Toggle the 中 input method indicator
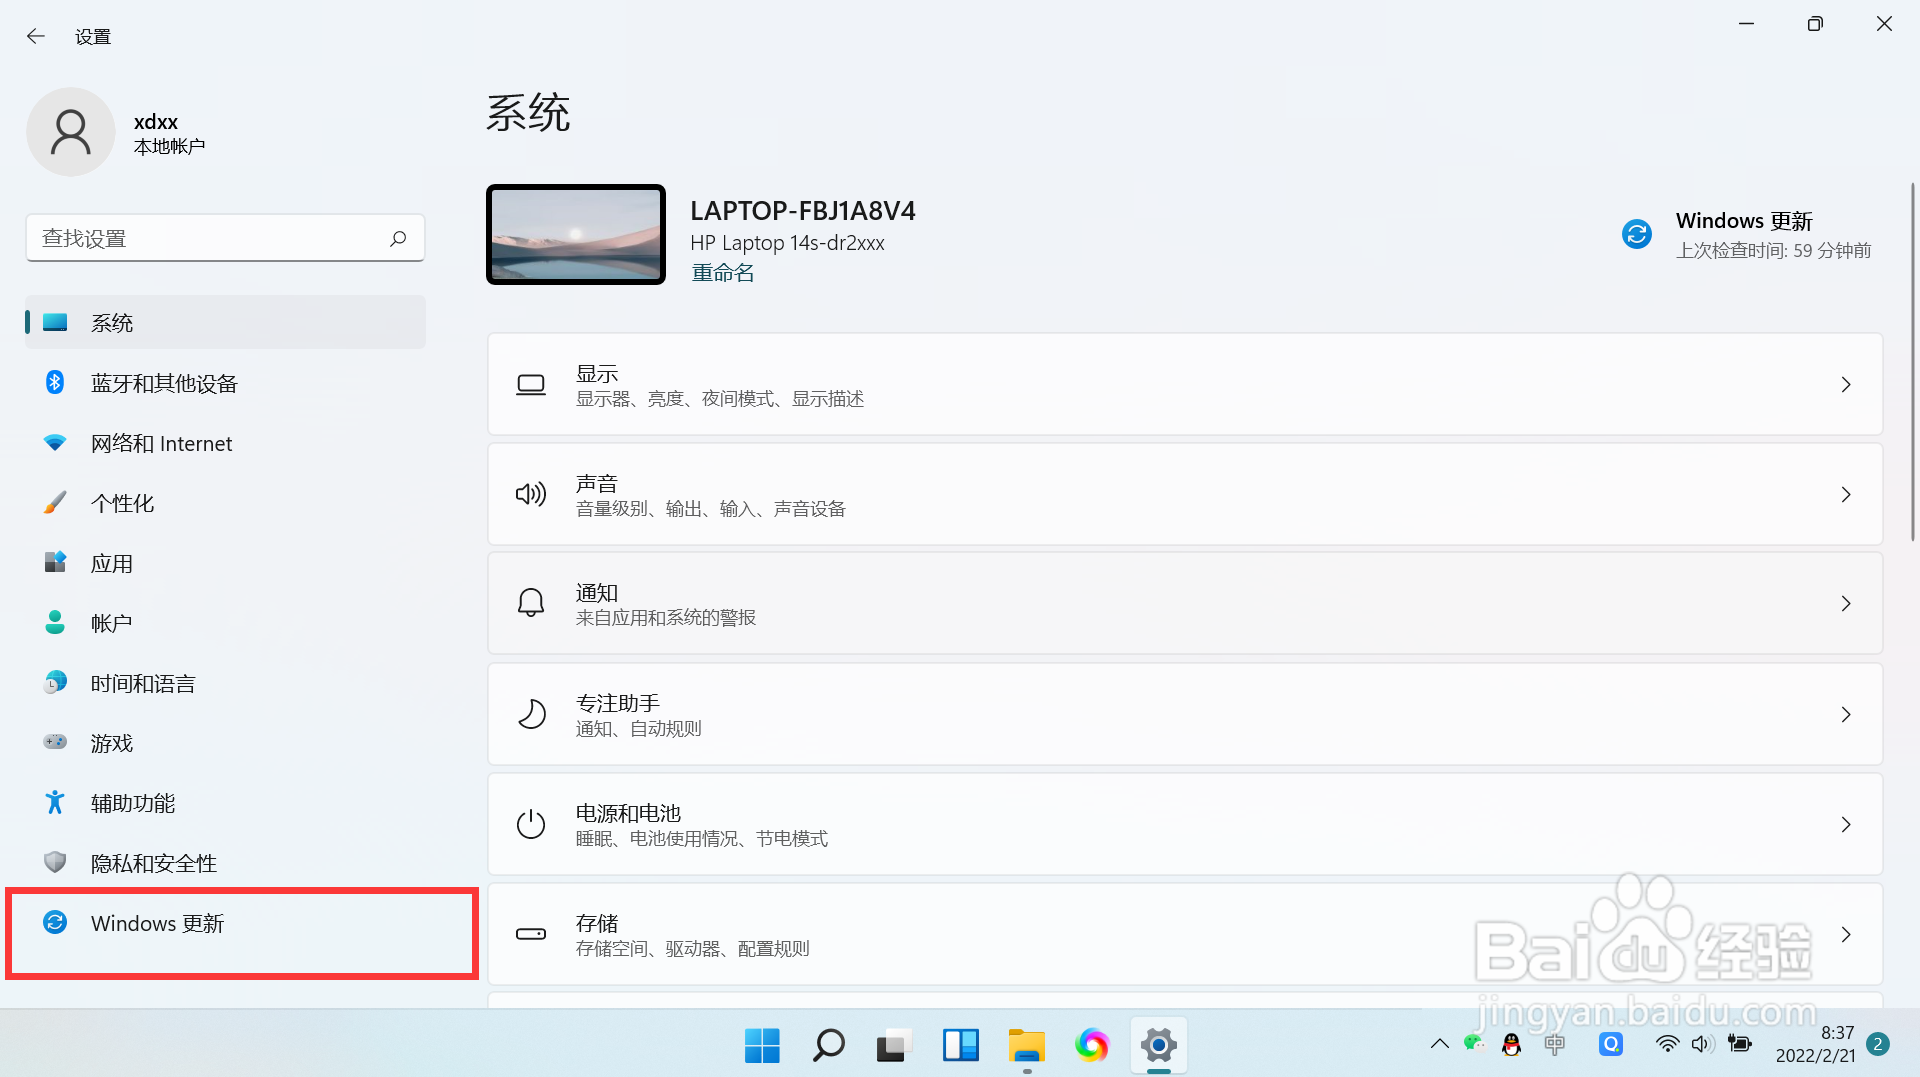Image resolution: width=1920 pixels, height=1077 pixels. [1554, 1044]
